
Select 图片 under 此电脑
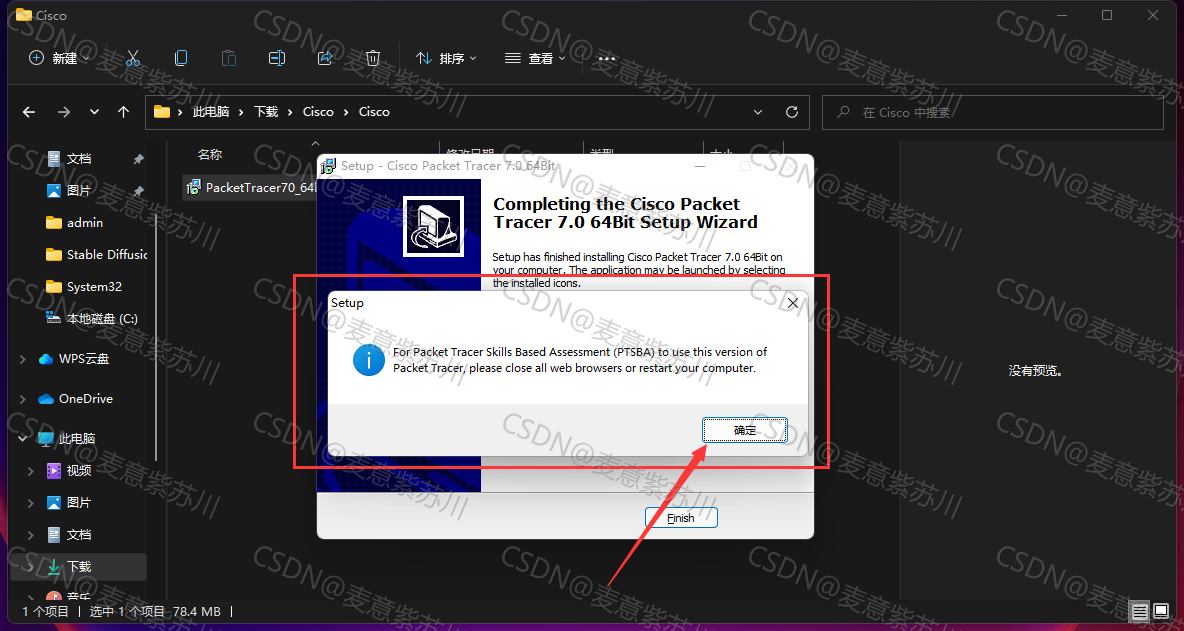(79, 503)
